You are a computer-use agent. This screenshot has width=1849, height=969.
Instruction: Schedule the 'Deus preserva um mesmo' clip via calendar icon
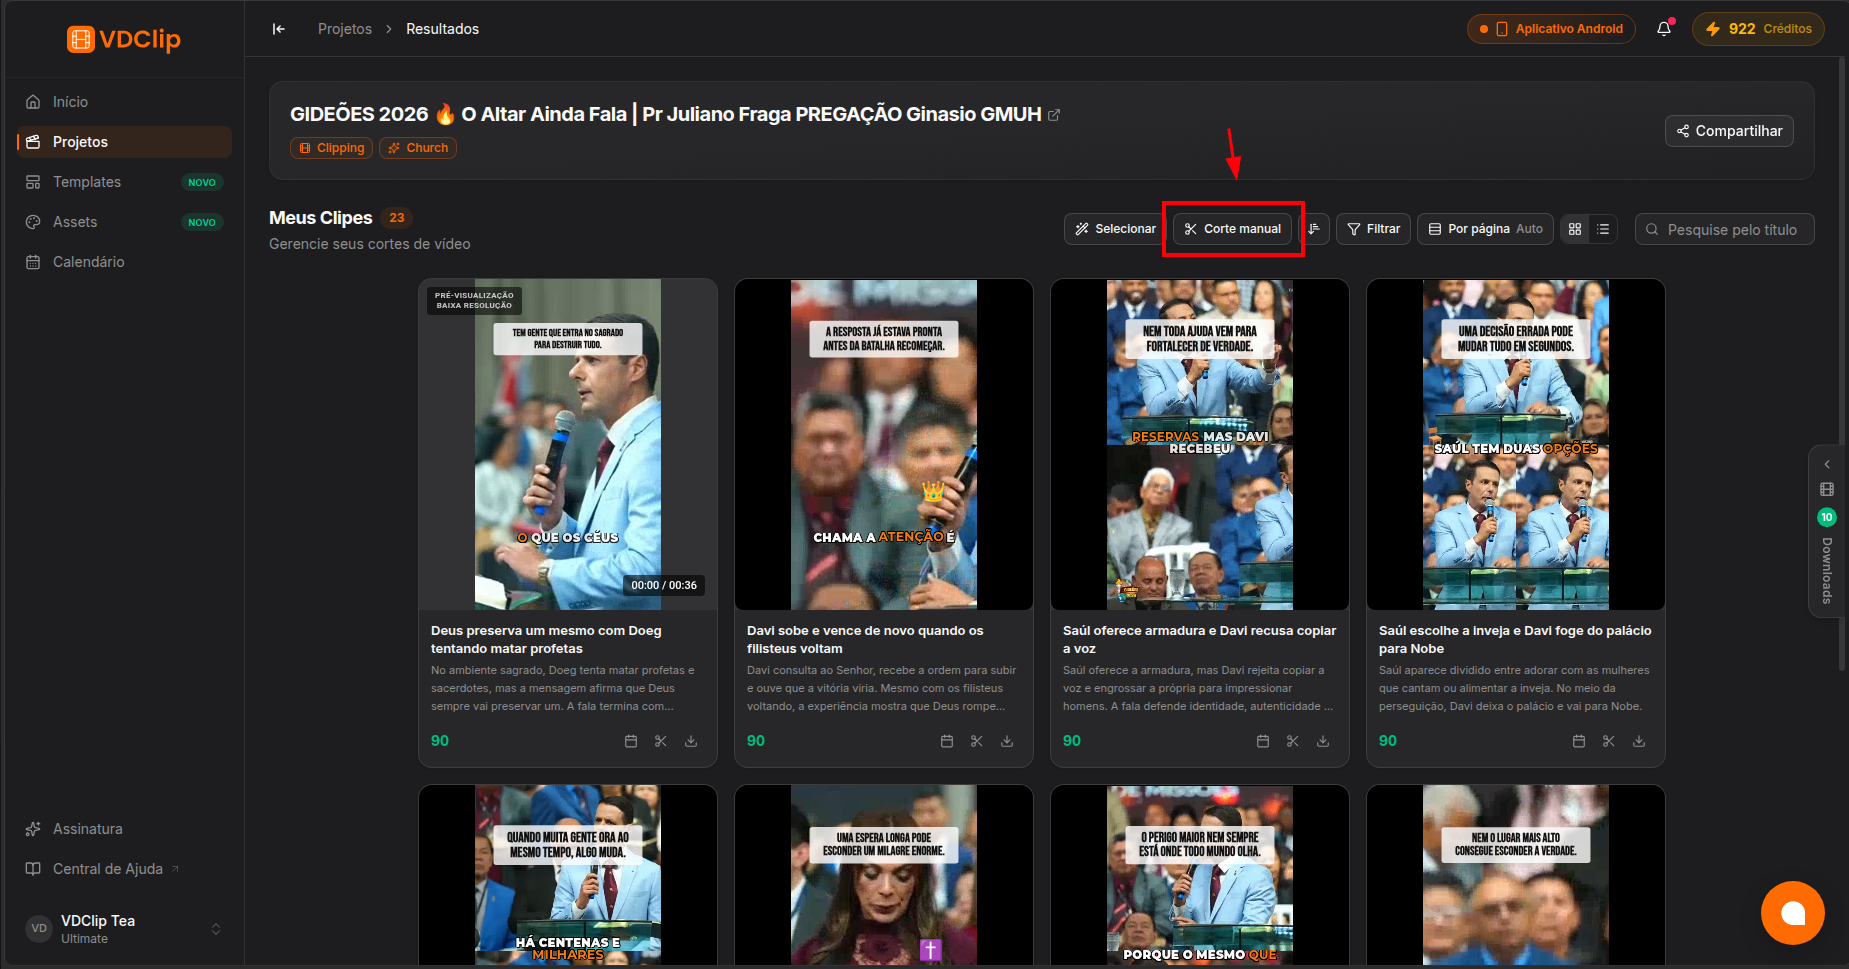coord(631,741)
